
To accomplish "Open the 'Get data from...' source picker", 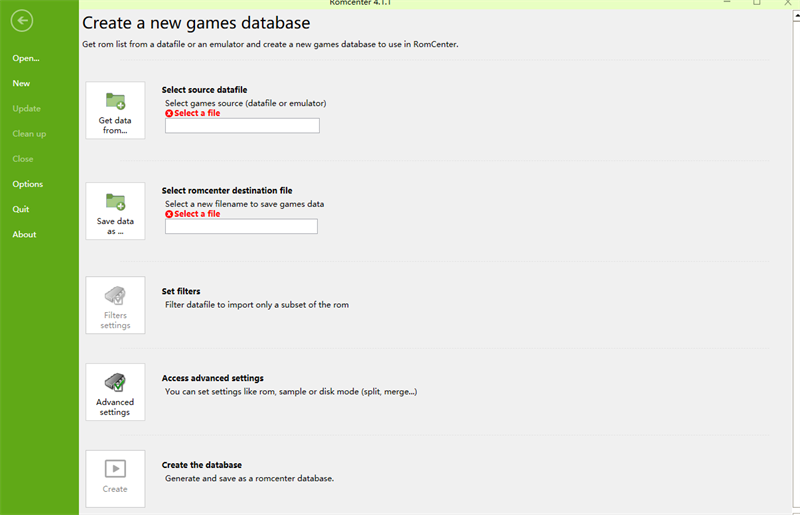I will (x=115, y=110).
